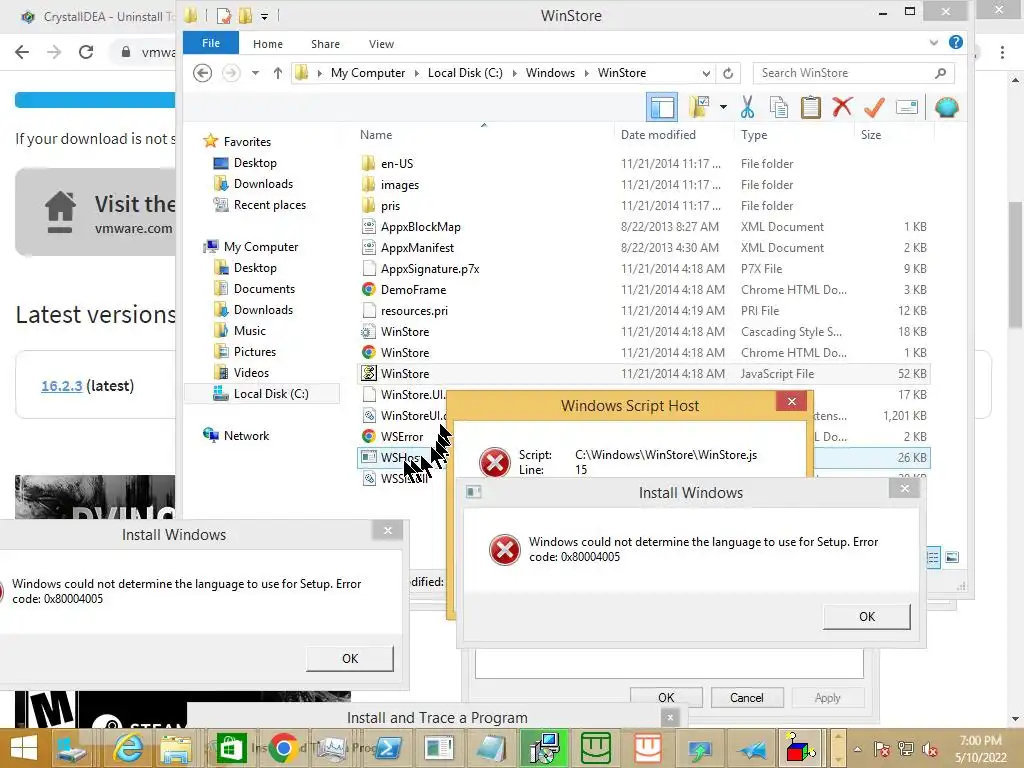The width and height of the screenshot is (1024, 768).
Task: Expand the My Computer breadcrumb arrow
Action: tap(417, 73)
